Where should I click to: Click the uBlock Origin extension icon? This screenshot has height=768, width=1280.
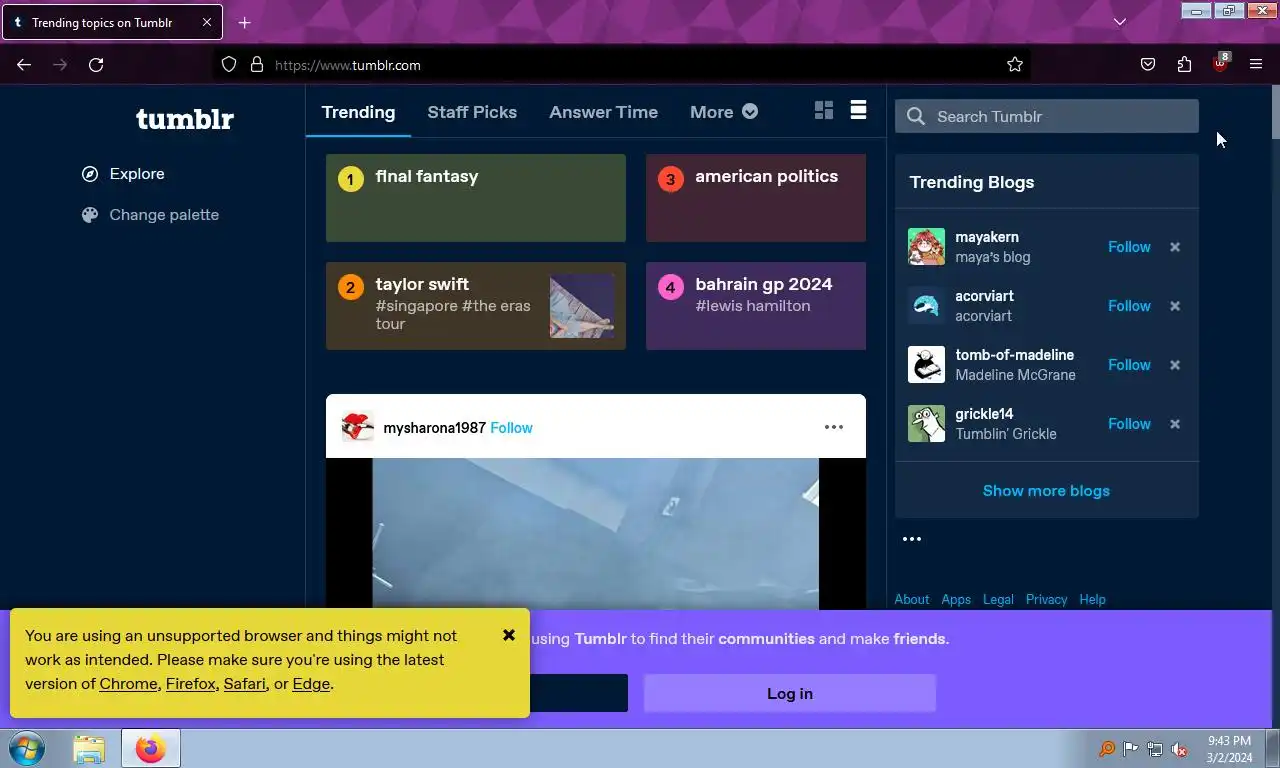click(x=1220, y=63)
